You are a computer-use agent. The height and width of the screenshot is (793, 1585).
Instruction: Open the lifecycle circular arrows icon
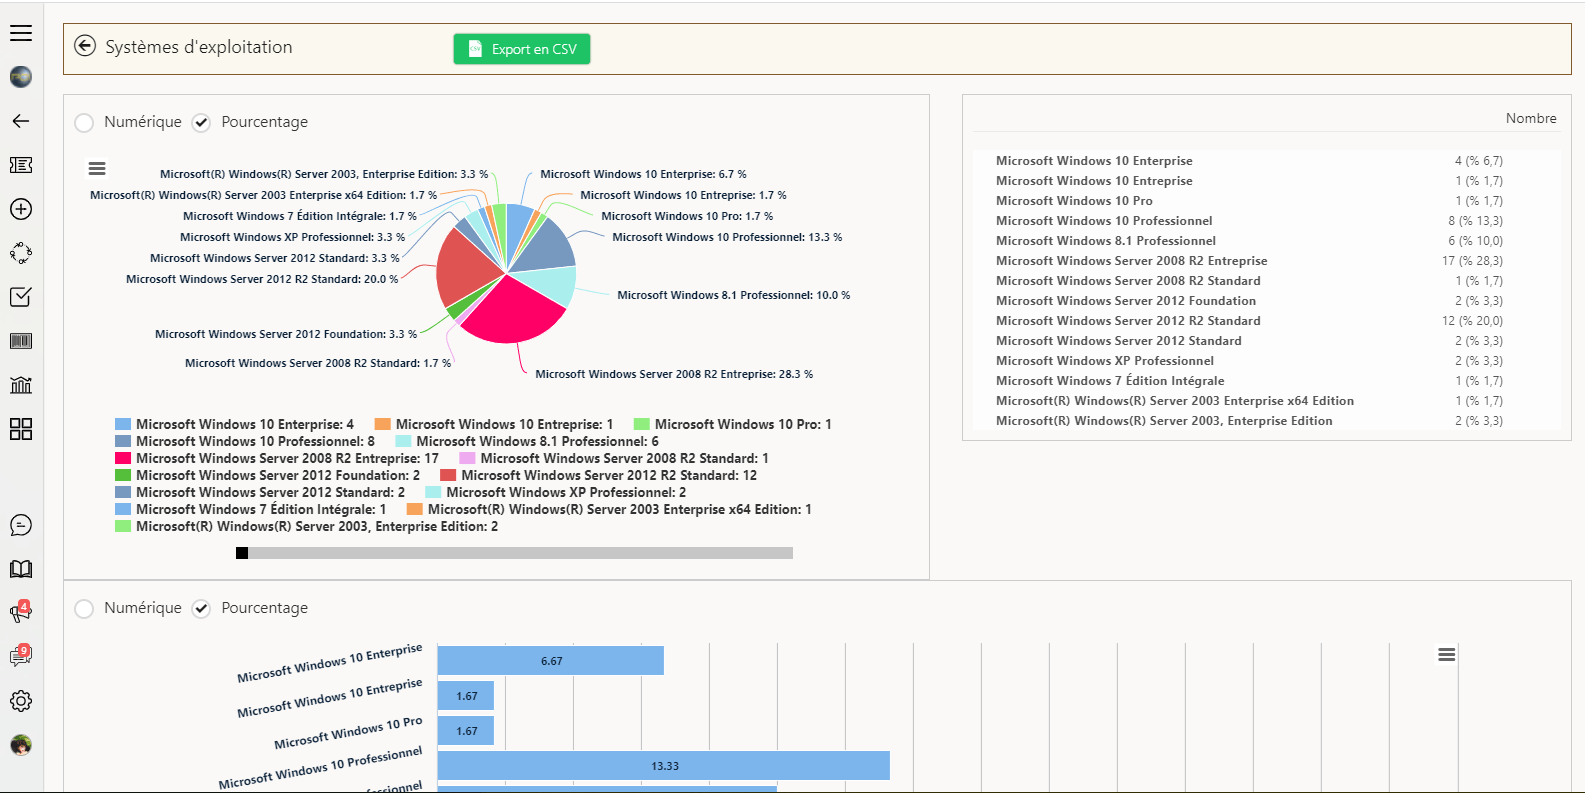21,253
